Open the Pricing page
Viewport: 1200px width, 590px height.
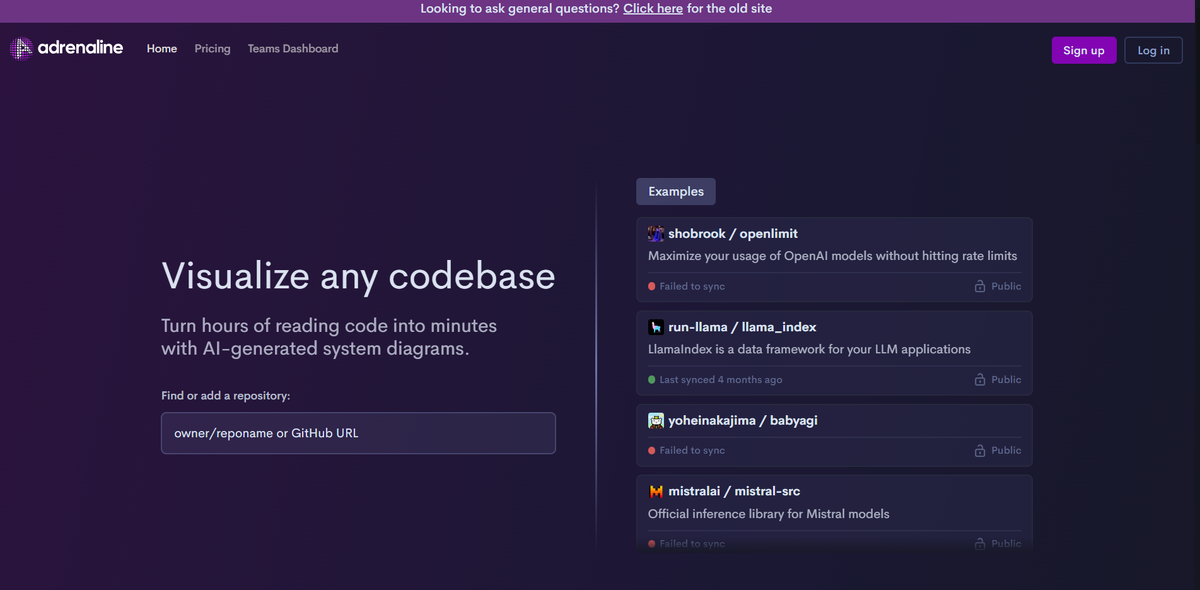tap(212, 48)
